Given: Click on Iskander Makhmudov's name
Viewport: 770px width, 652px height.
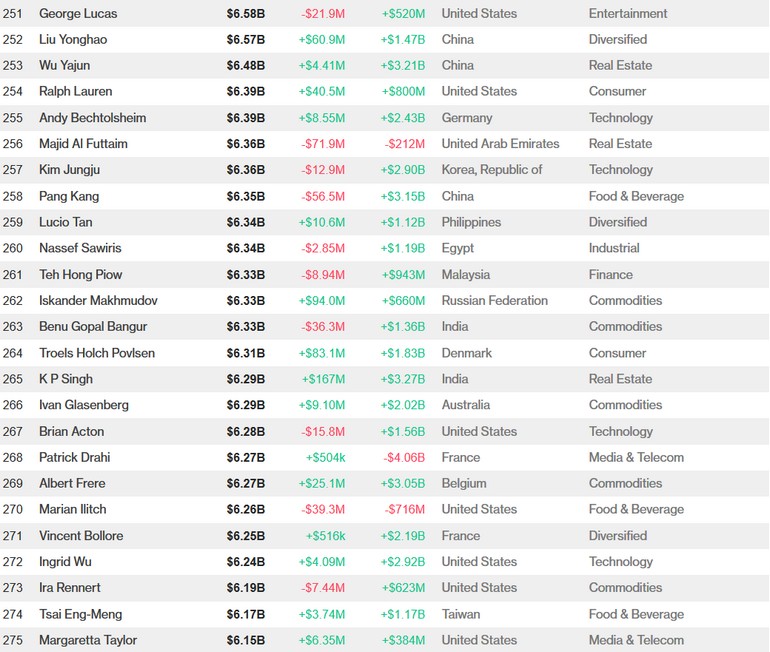Looking at the screenshot, I should tap(98, 300).
